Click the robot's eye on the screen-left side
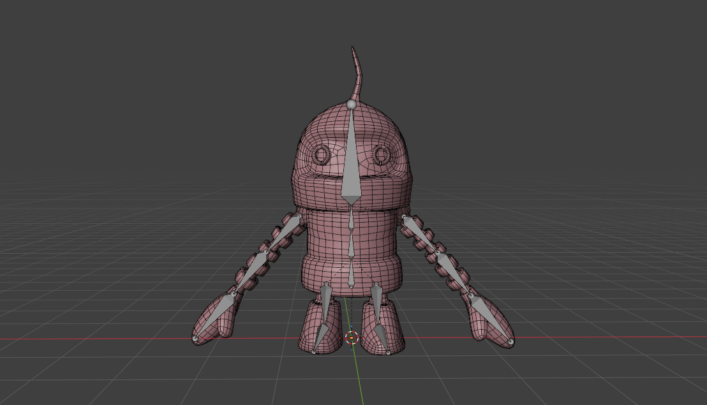Image resolution: width=707 pixels, height=405 pixels. tap(322, 155)
